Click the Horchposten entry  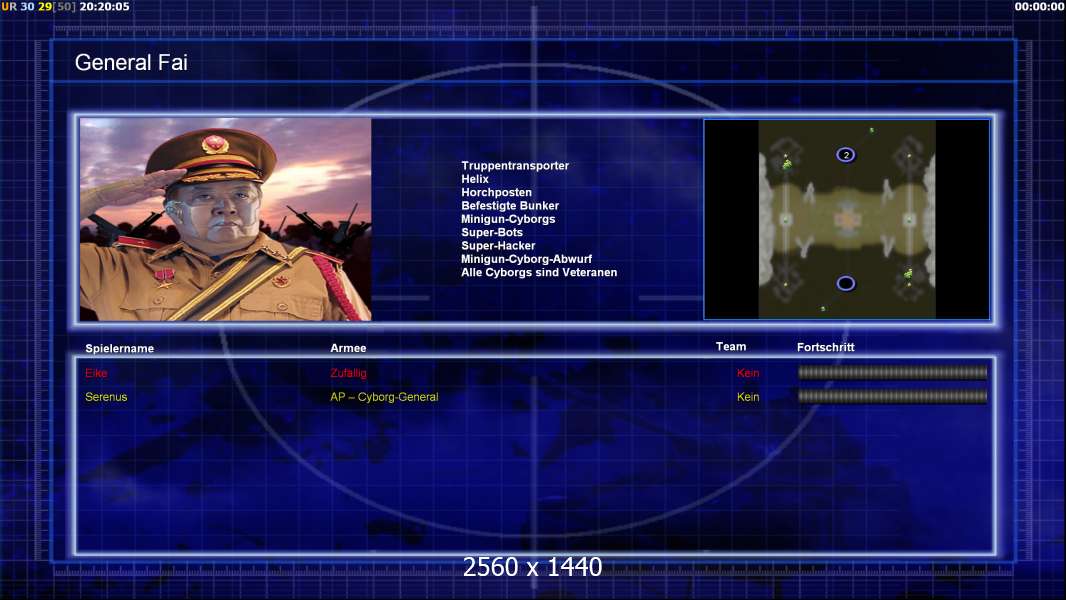pyautogui.click(x=496, y=192)
